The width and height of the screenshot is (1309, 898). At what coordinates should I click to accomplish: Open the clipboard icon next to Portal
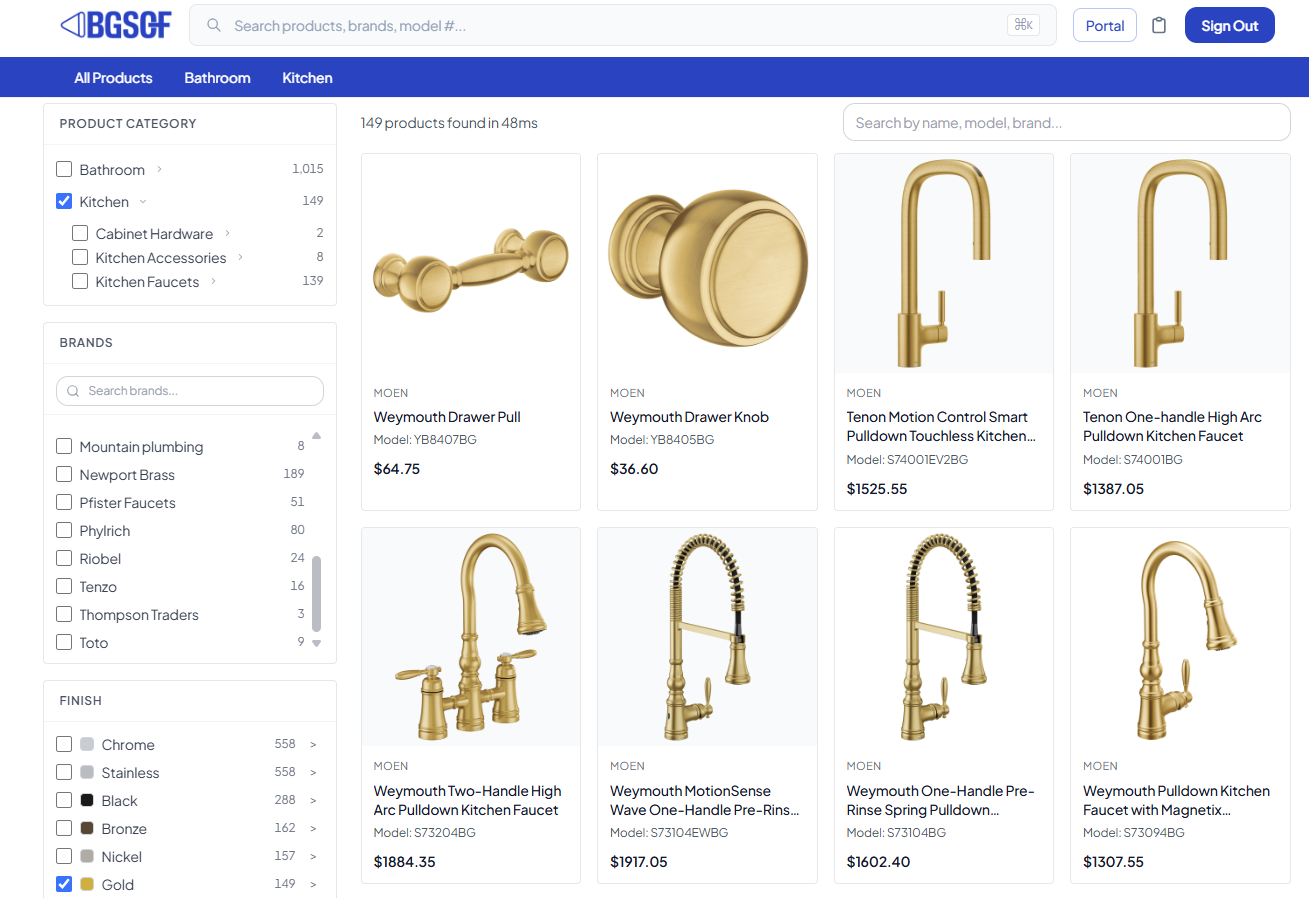[x=1159, y=25]
